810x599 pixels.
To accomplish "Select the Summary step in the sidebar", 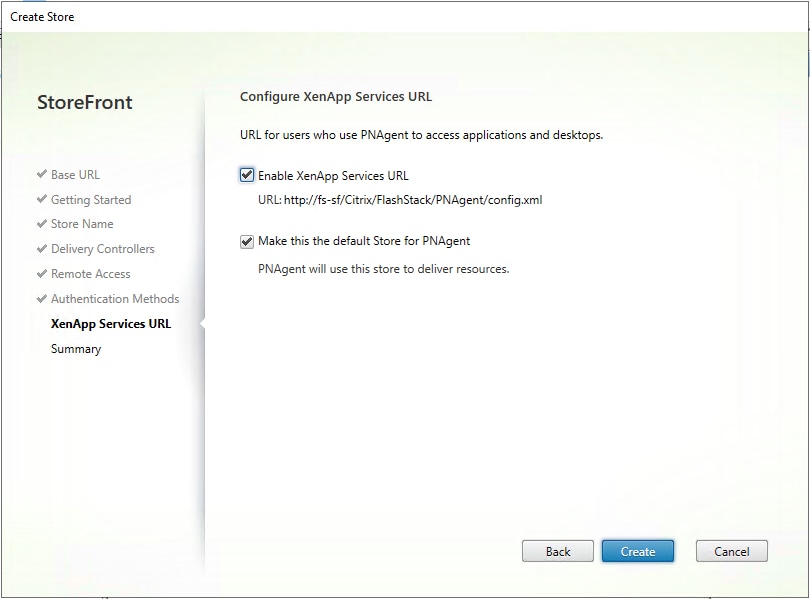I will pyautogui.click(x=74, y=349).
